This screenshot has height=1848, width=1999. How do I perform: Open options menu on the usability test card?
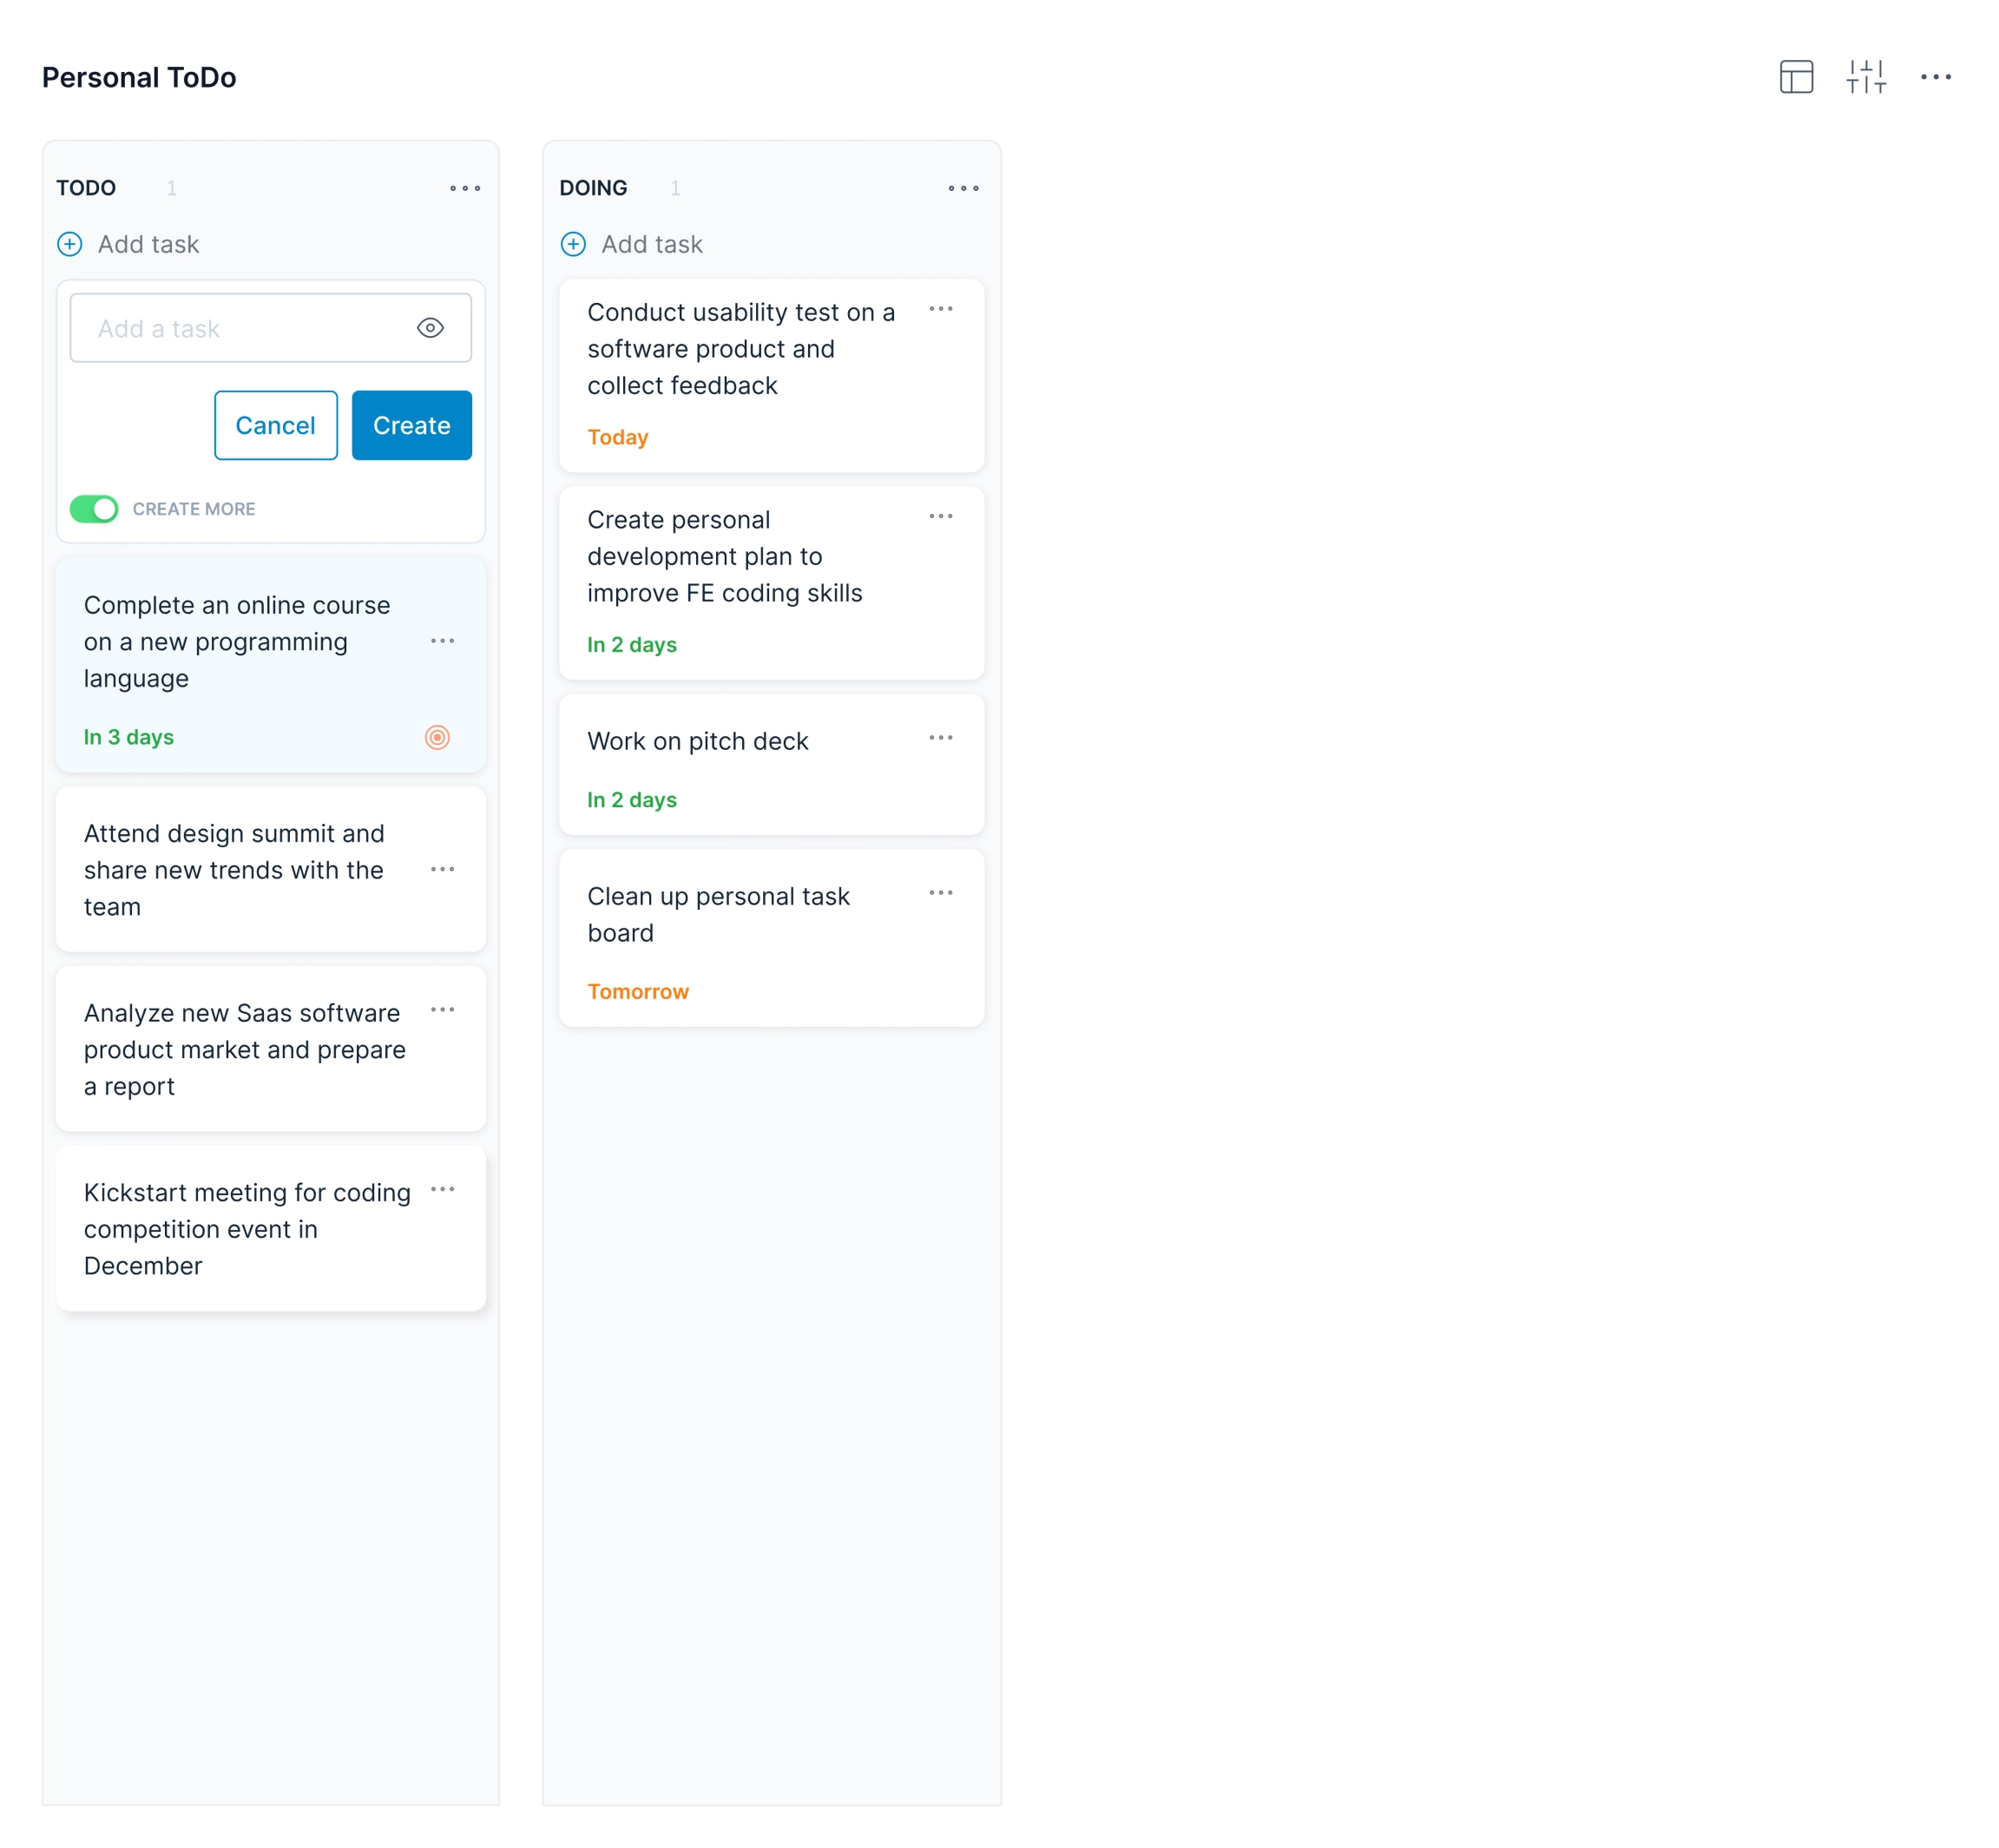tap(941, 310)
